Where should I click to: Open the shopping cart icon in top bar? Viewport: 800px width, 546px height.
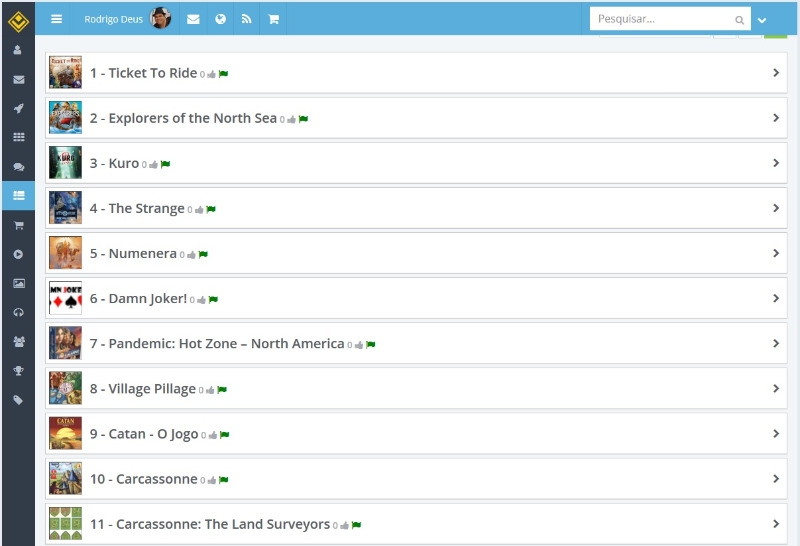coord(273,19)
